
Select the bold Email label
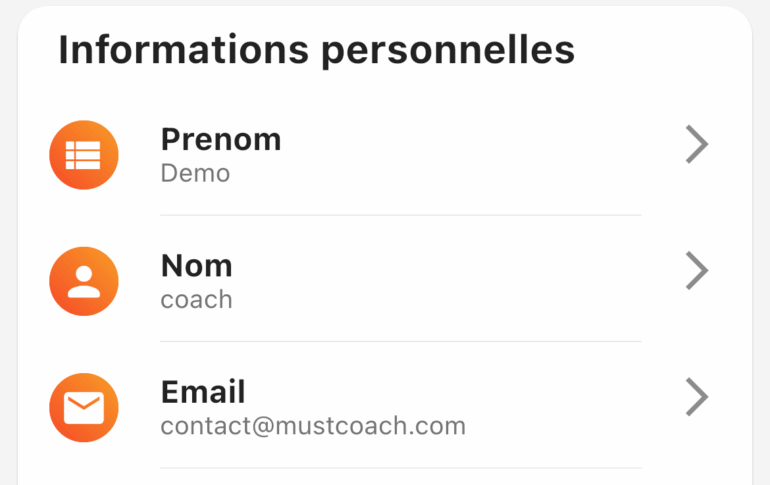203,392
